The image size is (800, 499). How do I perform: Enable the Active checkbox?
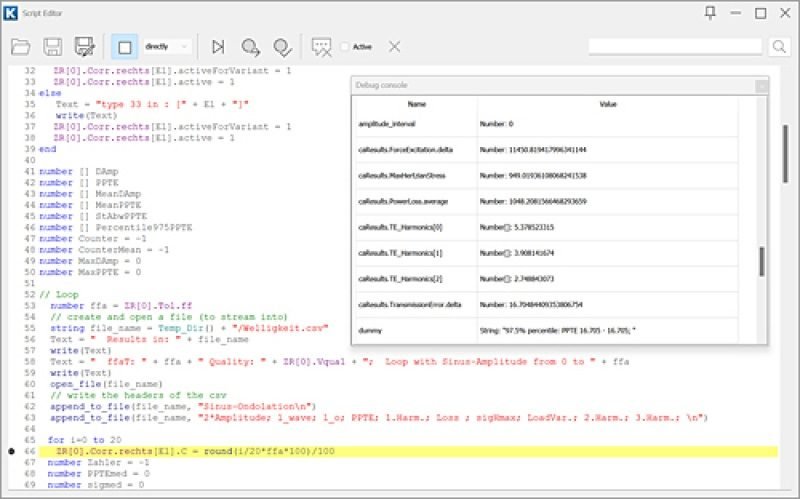pos(346,46)
